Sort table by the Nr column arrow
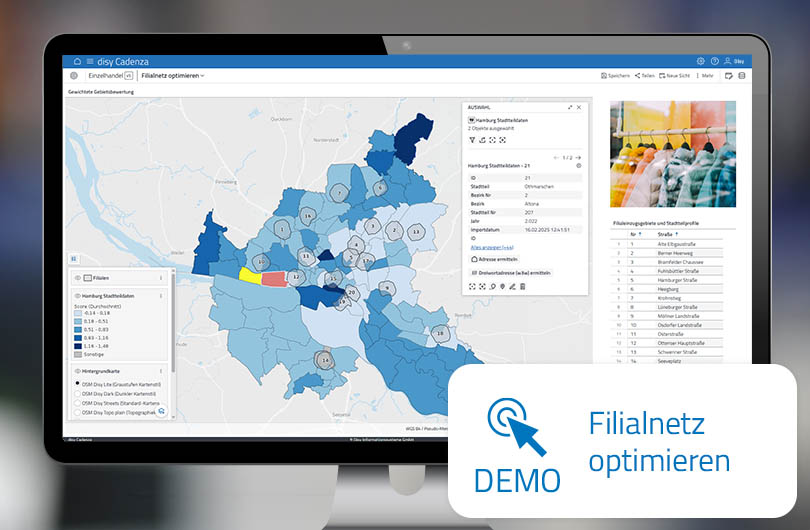 (640, 235)
